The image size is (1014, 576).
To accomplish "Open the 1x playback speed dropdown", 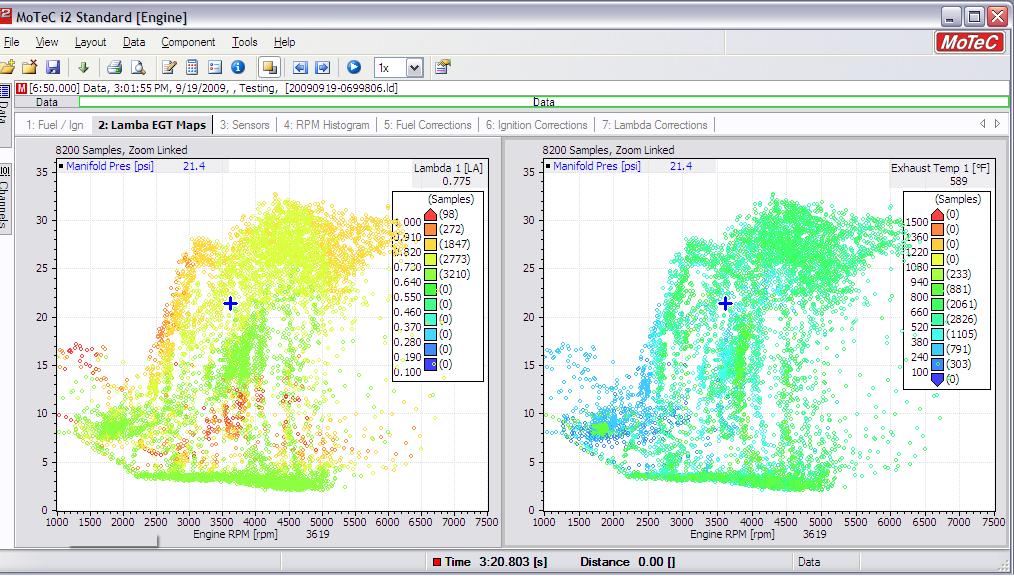I will (415, 67).
